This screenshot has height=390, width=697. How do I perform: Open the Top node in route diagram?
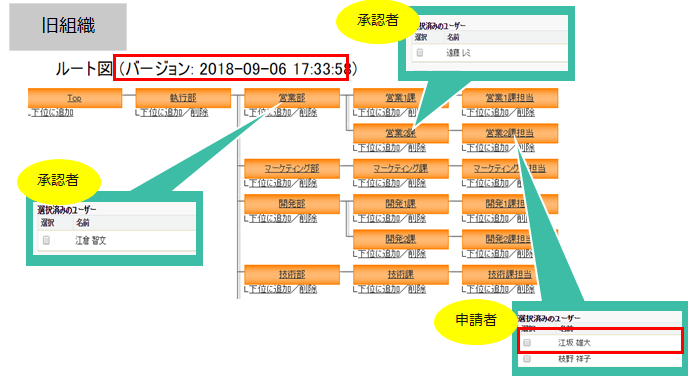tap(74, 98)
